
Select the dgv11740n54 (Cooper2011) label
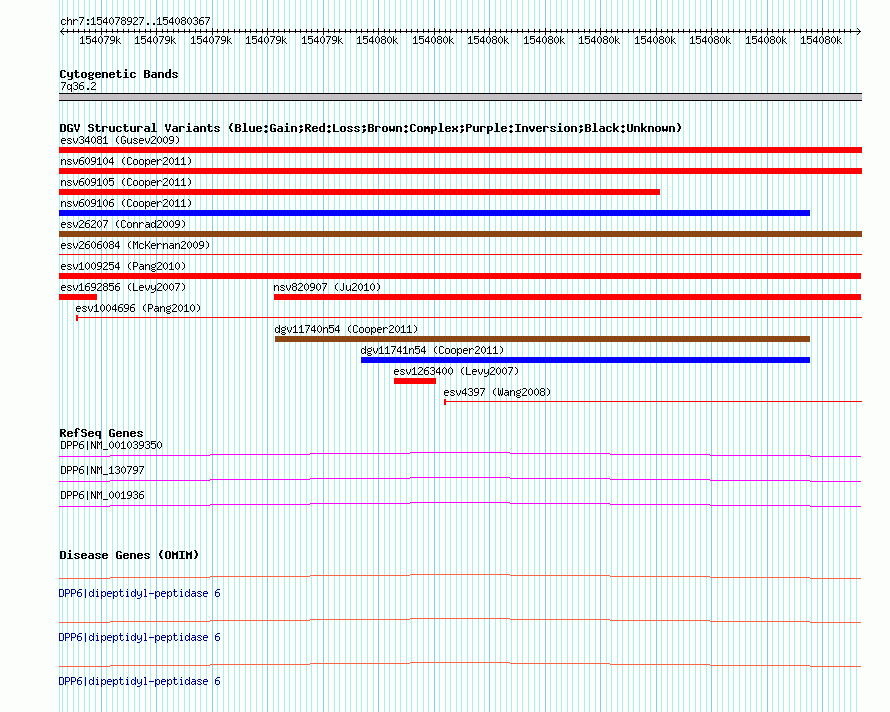[x=346, y=329]
